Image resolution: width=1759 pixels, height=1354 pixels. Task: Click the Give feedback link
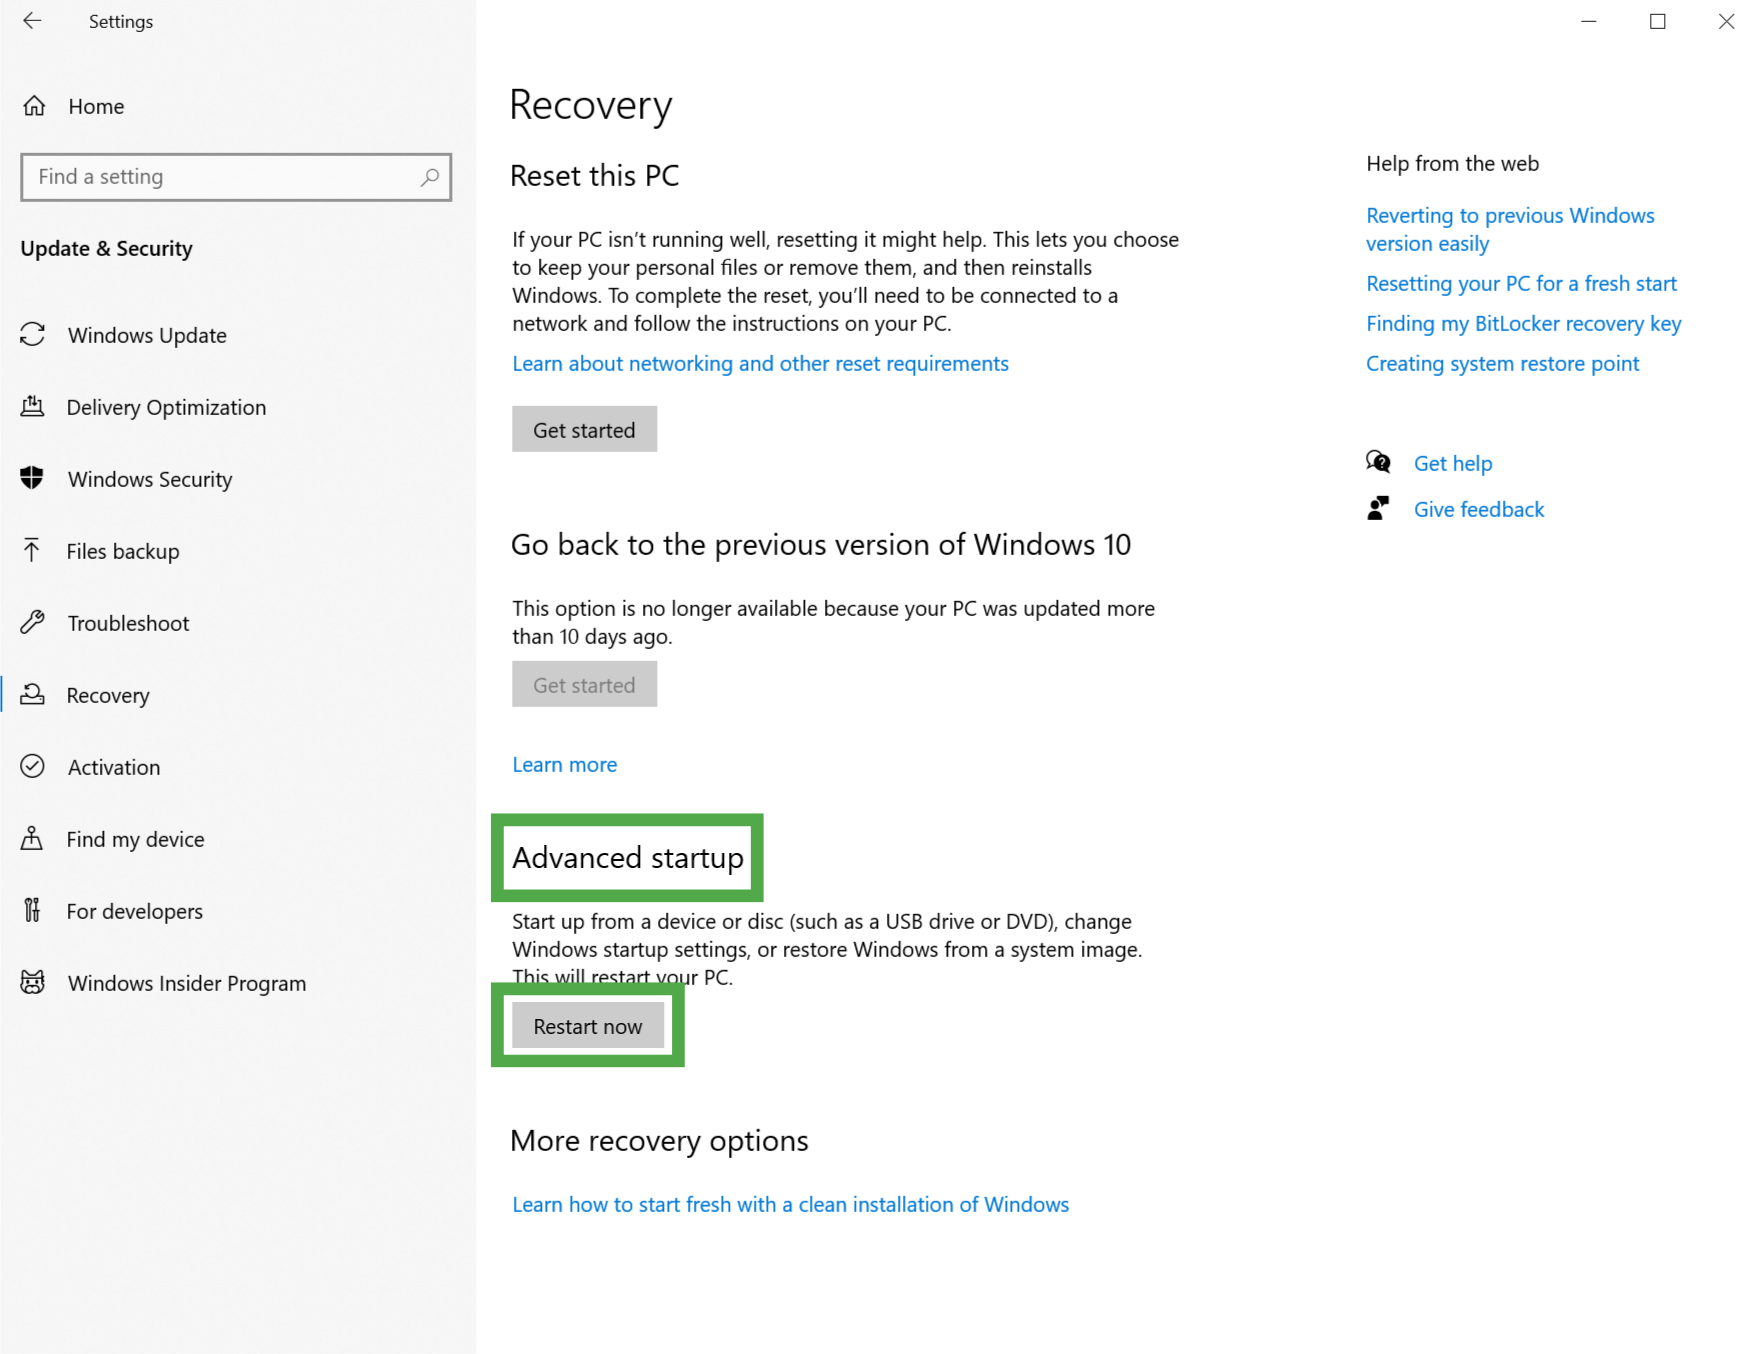tap(1479, 509)
